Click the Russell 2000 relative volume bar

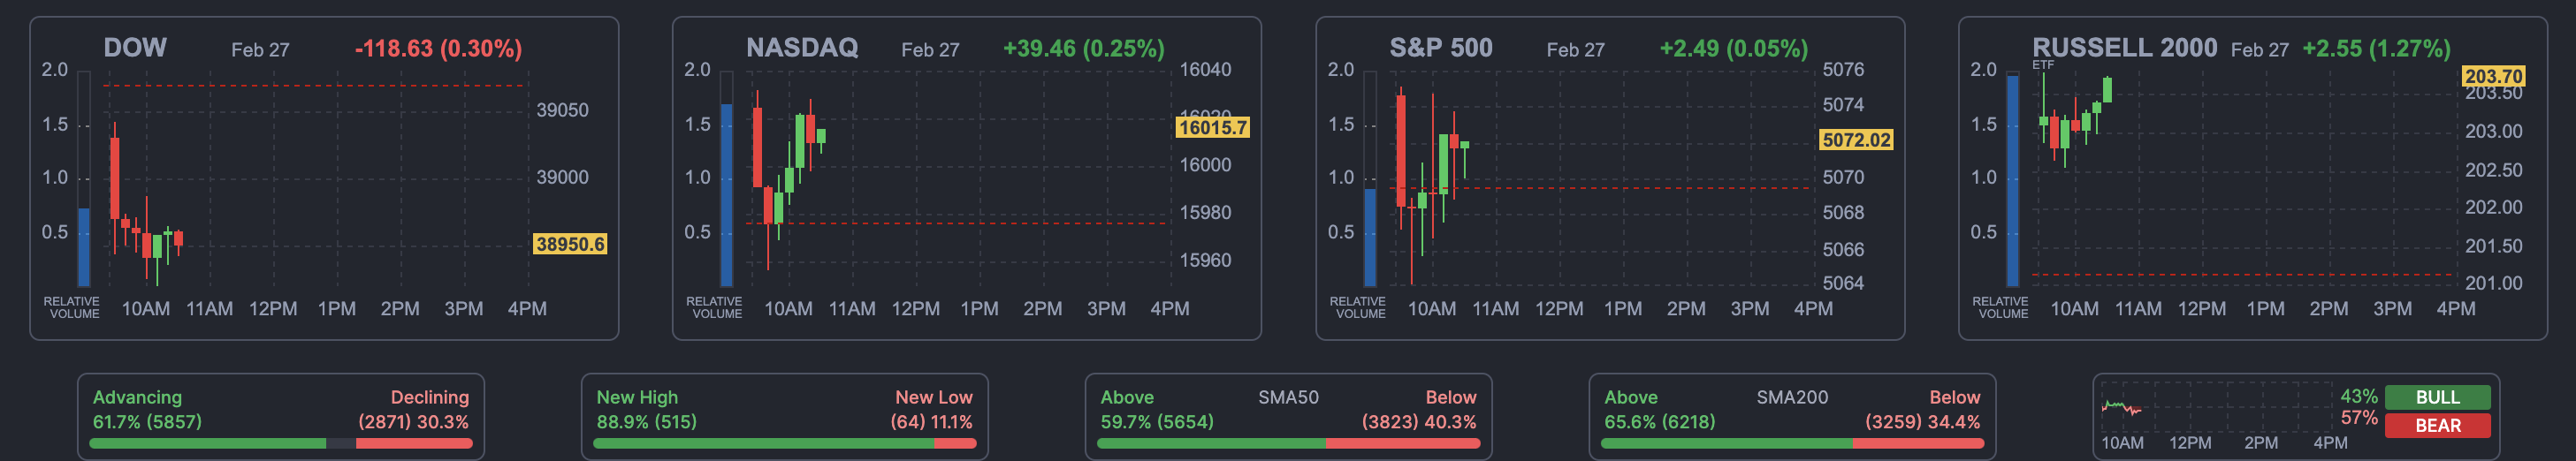pyautogui.click(x=2013, y=180)
